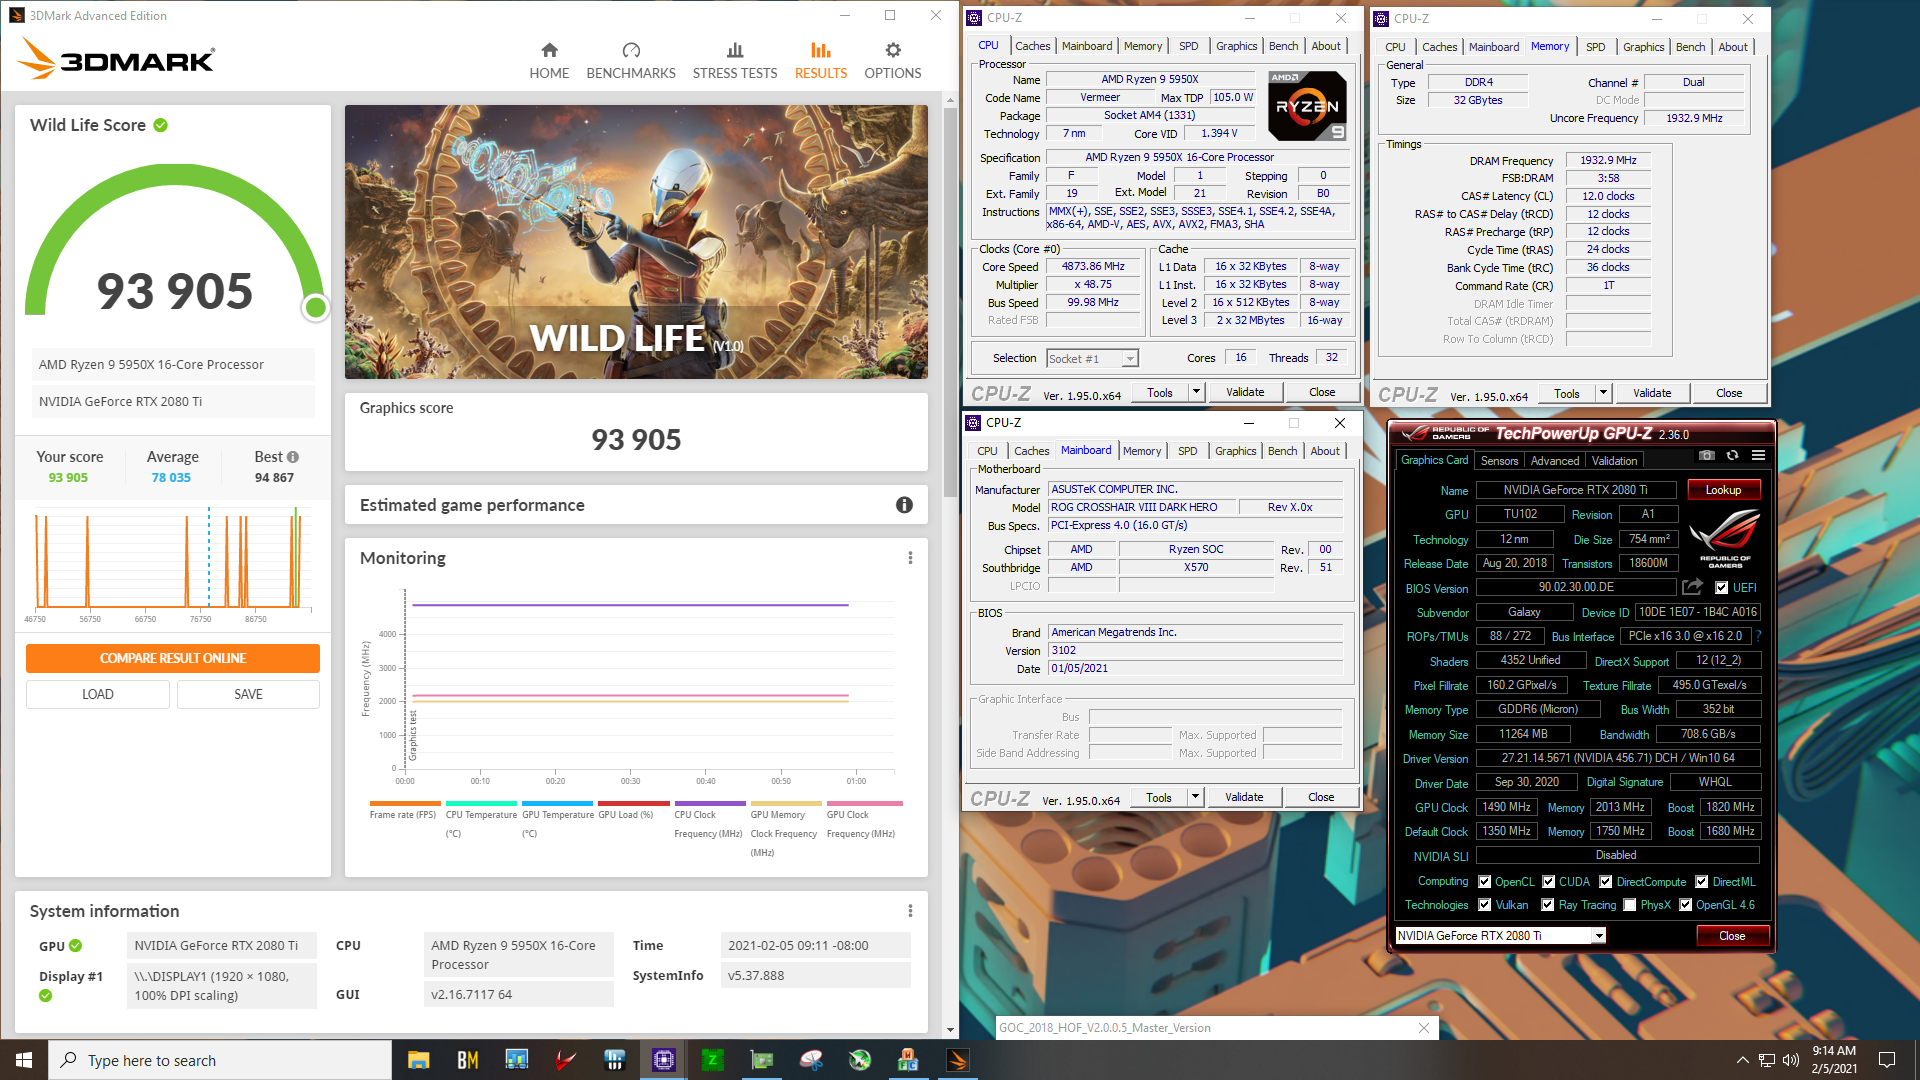Toggle the Vulkan checkbox

coord(1484,905)
